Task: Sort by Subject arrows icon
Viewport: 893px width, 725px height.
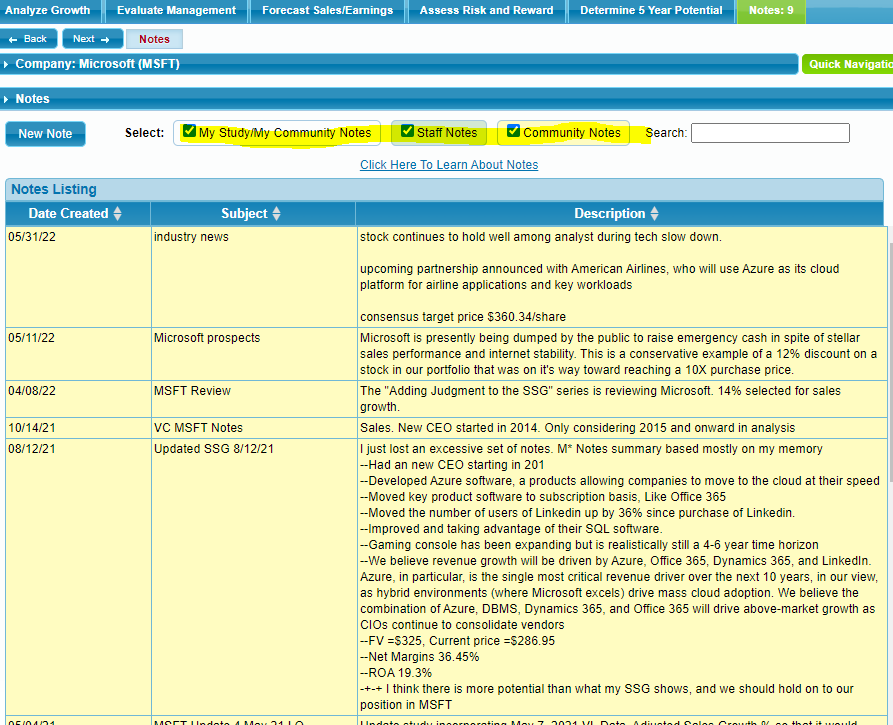Action: tap(276, 214)
